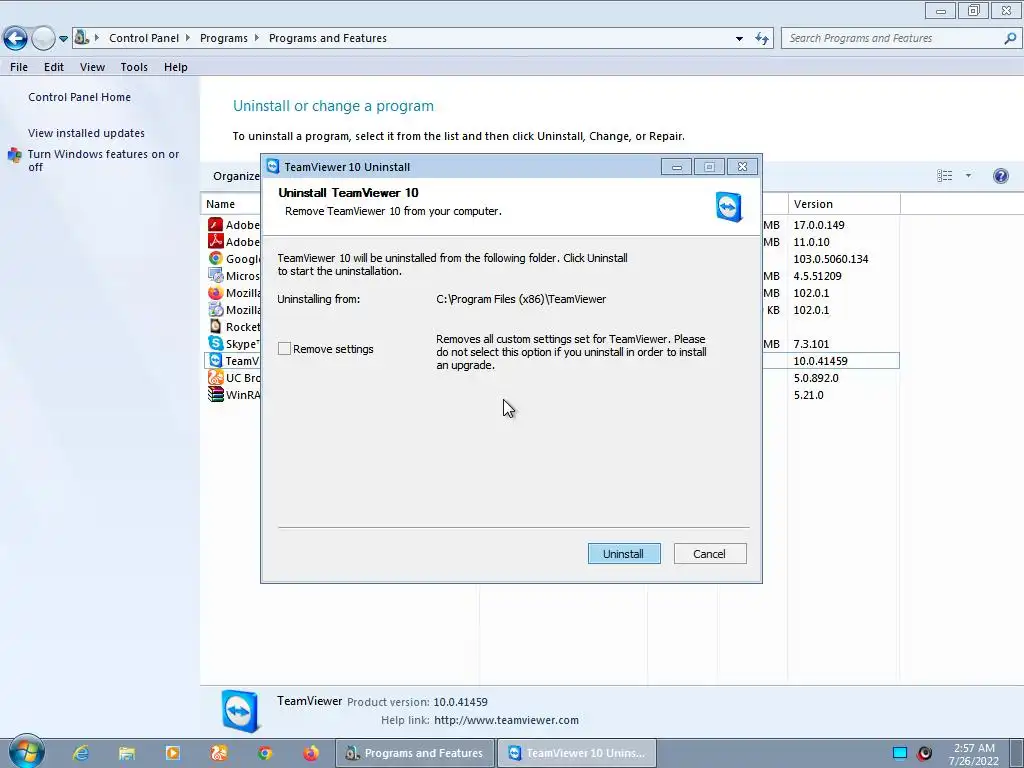Viewport: 1024px width, 768px height.
Task: Click version 5.21.0 cell
Action: point(808,394)
